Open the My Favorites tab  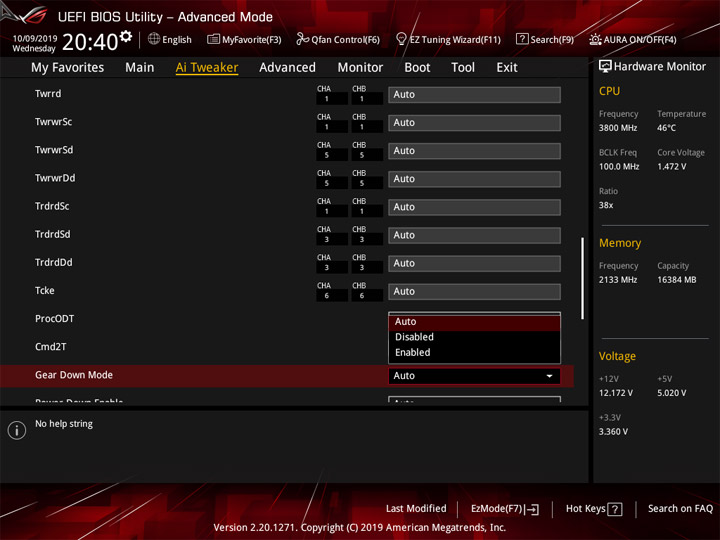[x=68, y=68]
